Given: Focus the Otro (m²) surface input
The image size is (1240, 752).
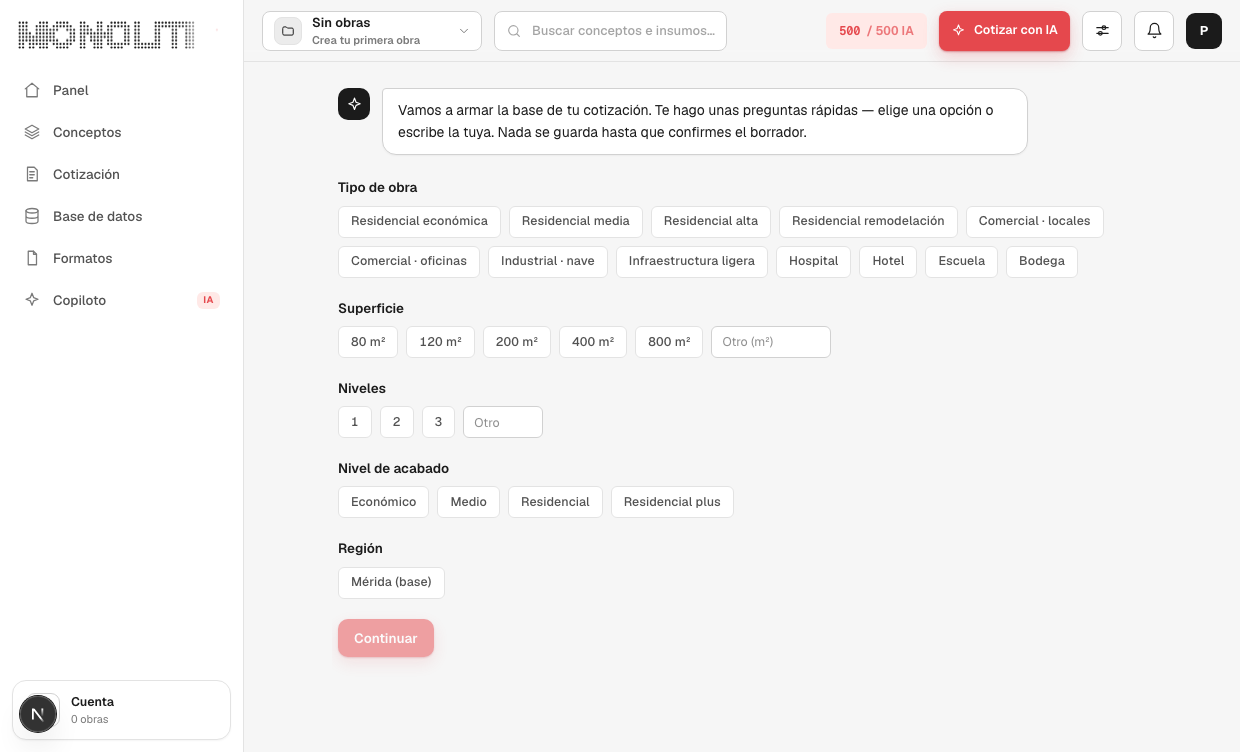Looking at the screenshot, I should pyautogui.click(x=771, y=342).
